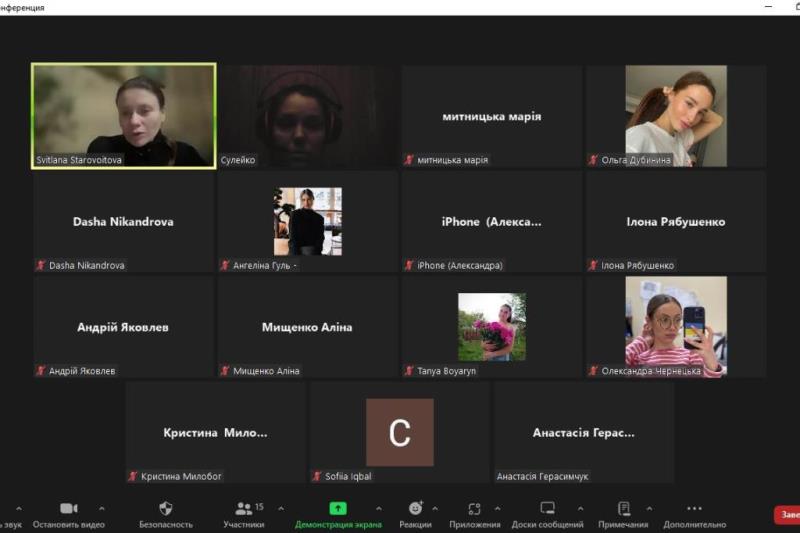Open the More options three-dots icon
The height and width of the screenshot is (533, 800).
(x=694, y=508)
